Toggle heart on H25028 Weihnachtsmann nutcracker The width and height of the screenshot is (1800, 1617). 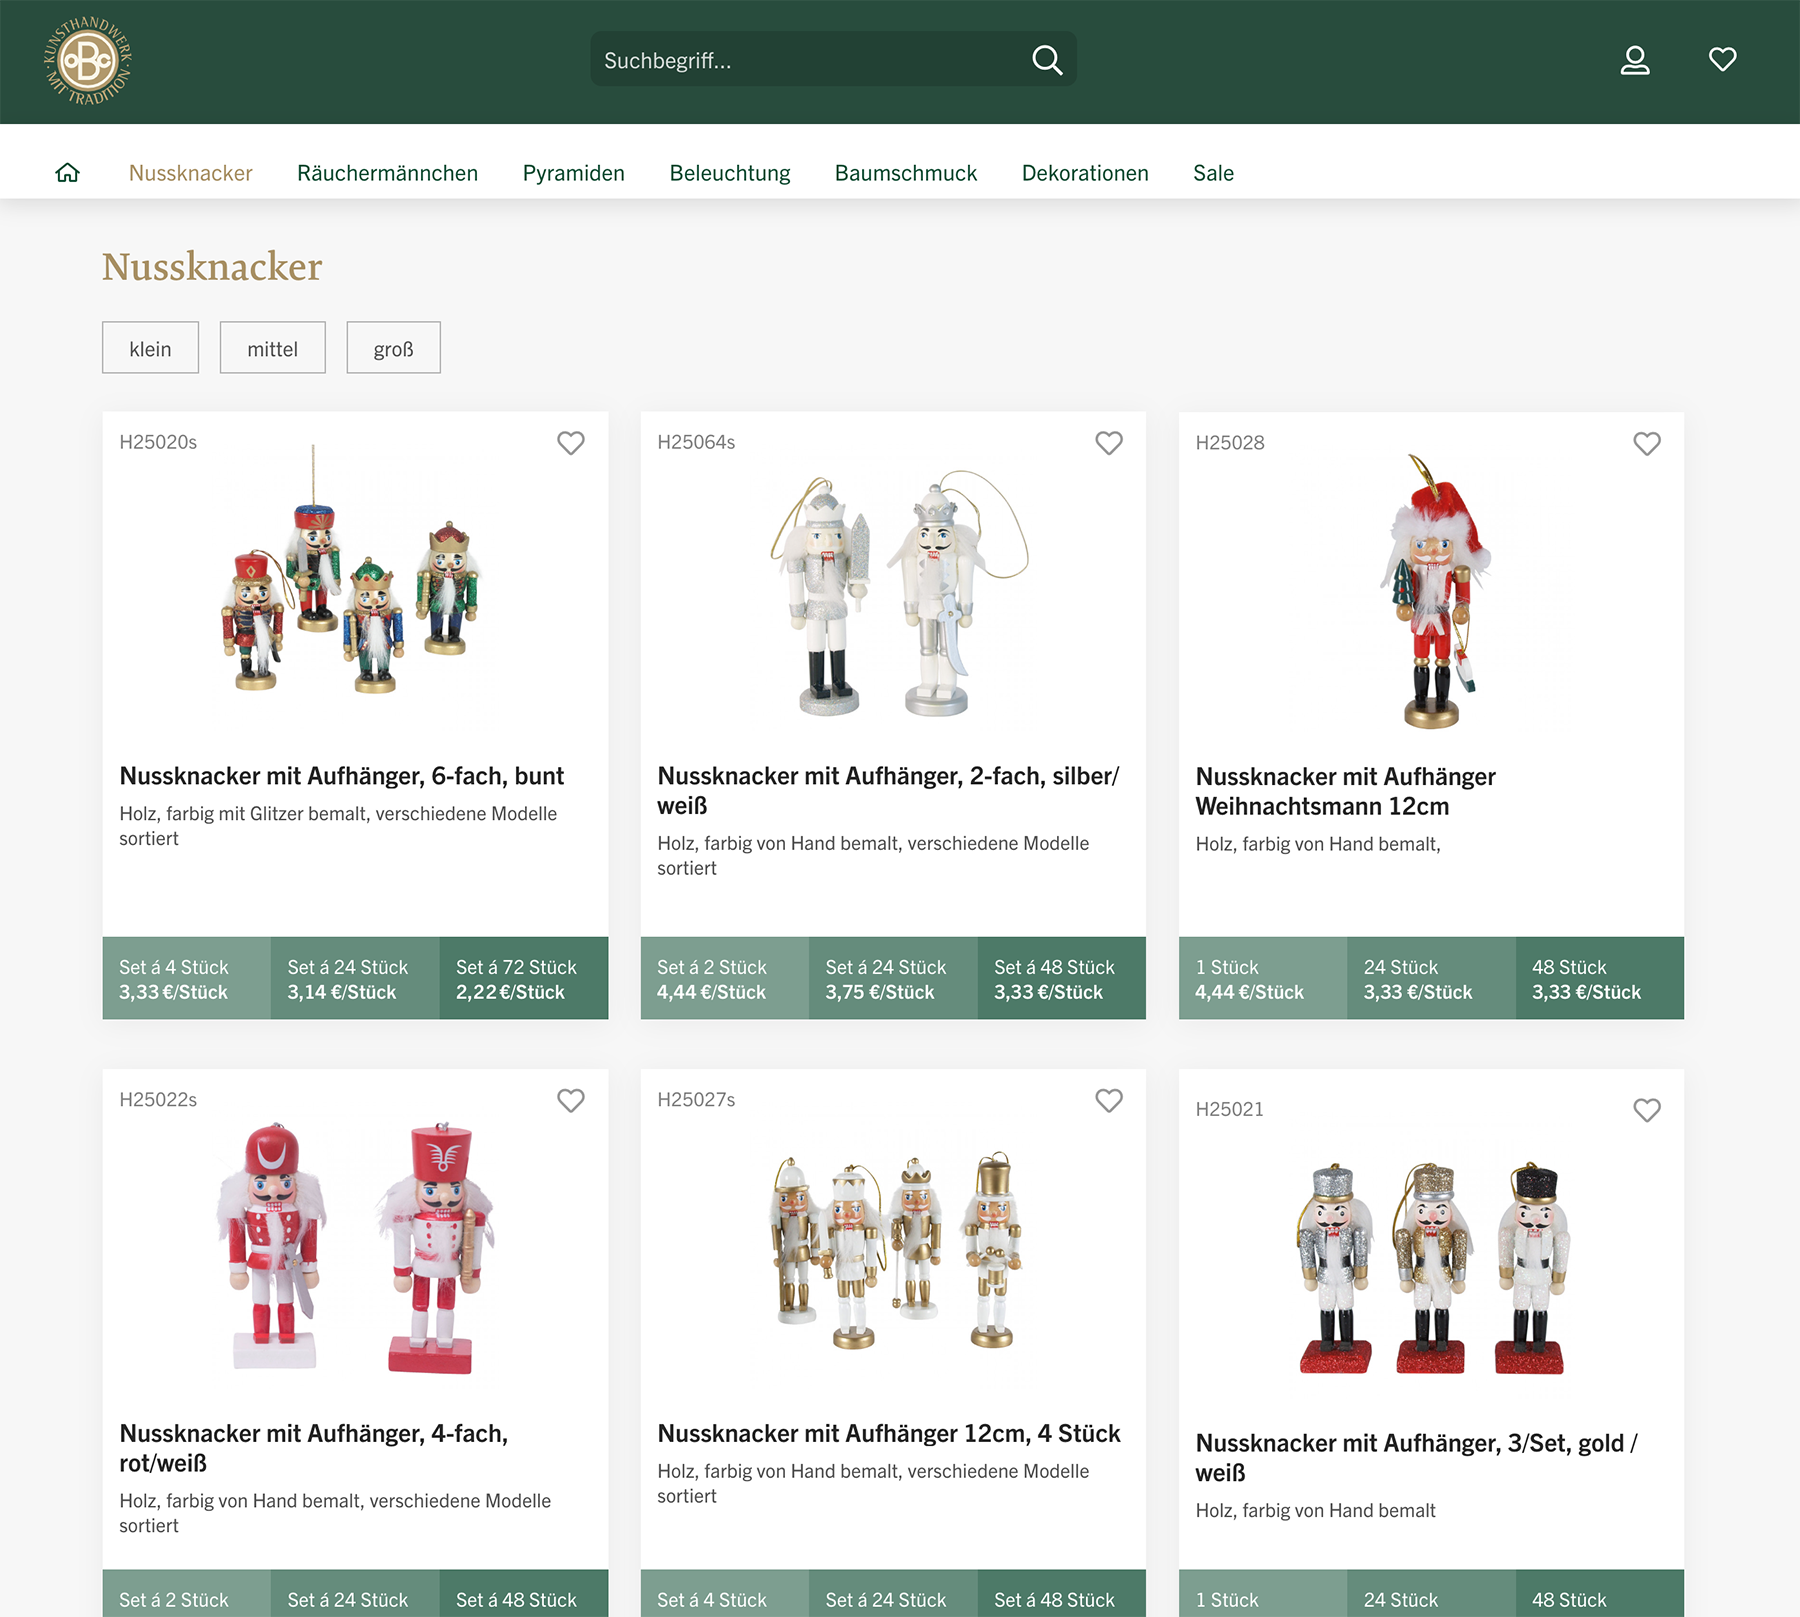point(1646,443)
